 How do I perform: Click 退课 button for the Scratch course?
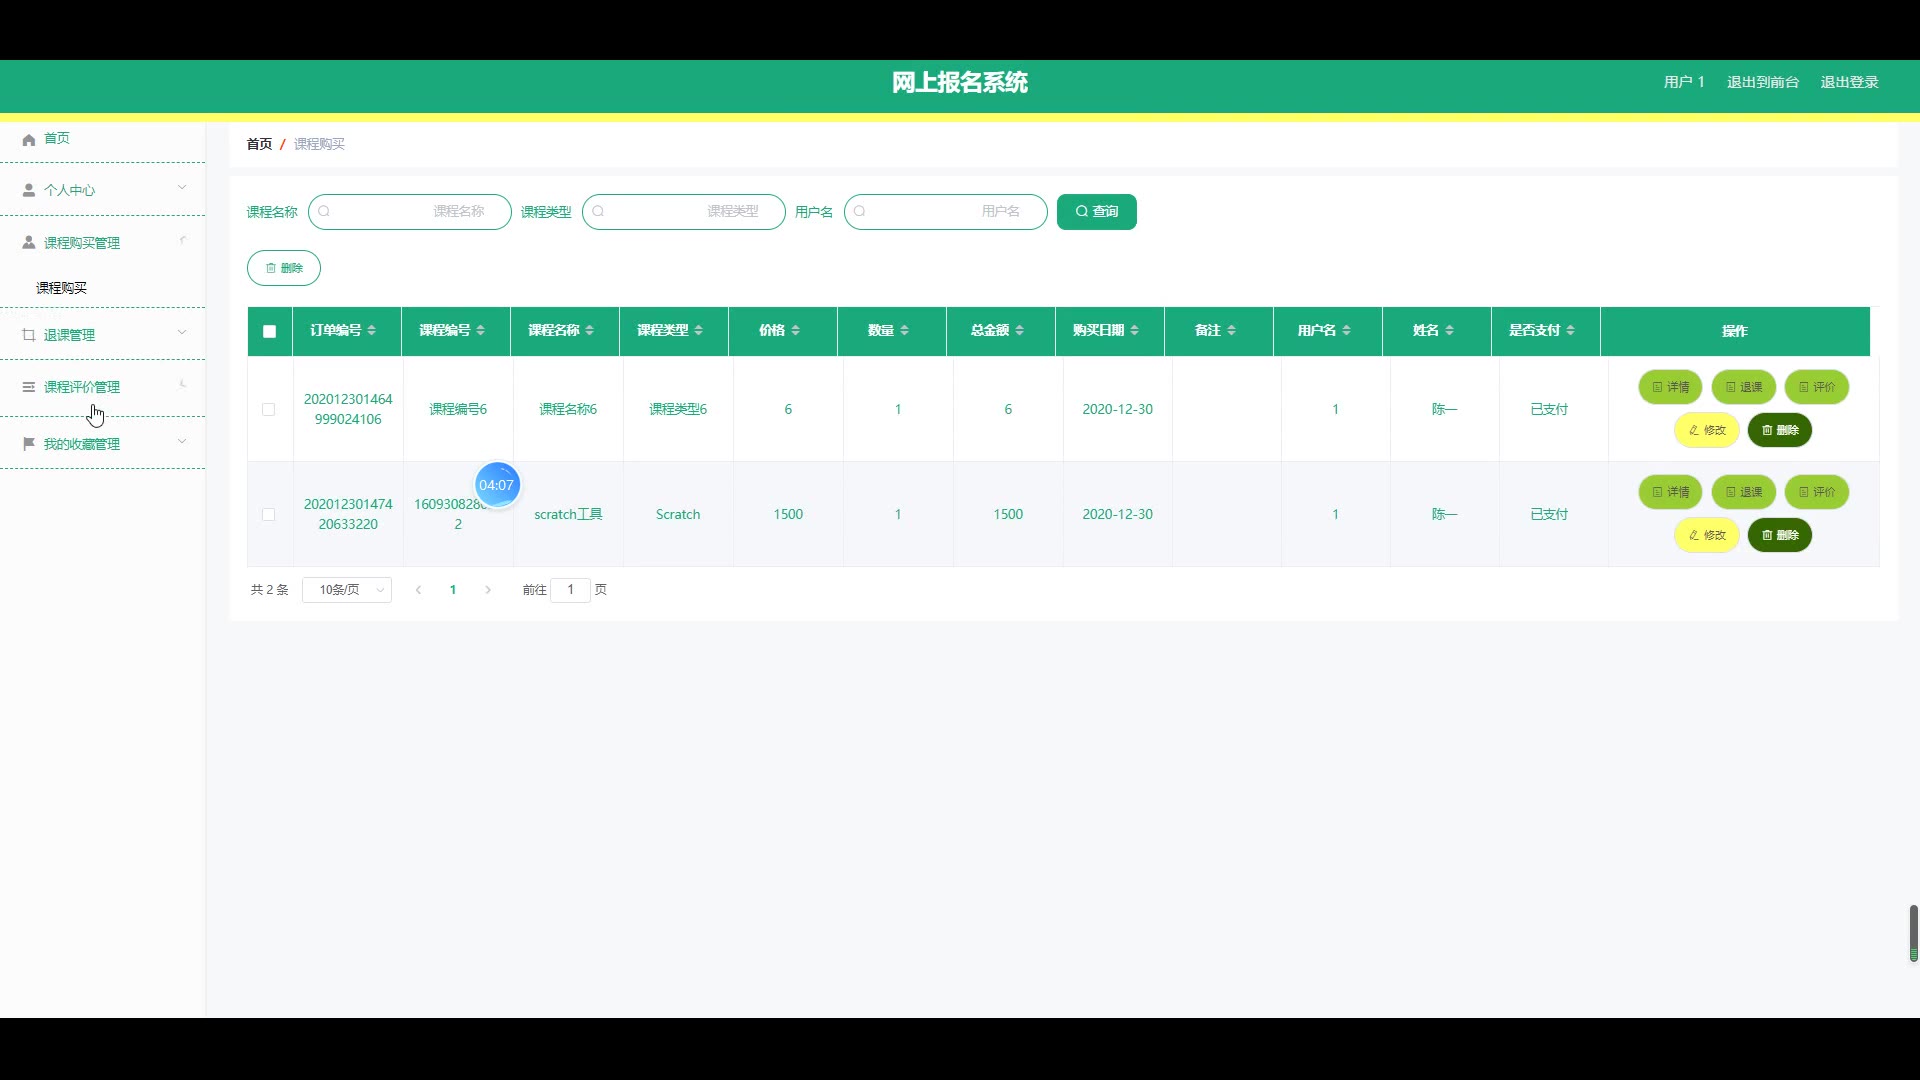click(x=1743, y=492)
